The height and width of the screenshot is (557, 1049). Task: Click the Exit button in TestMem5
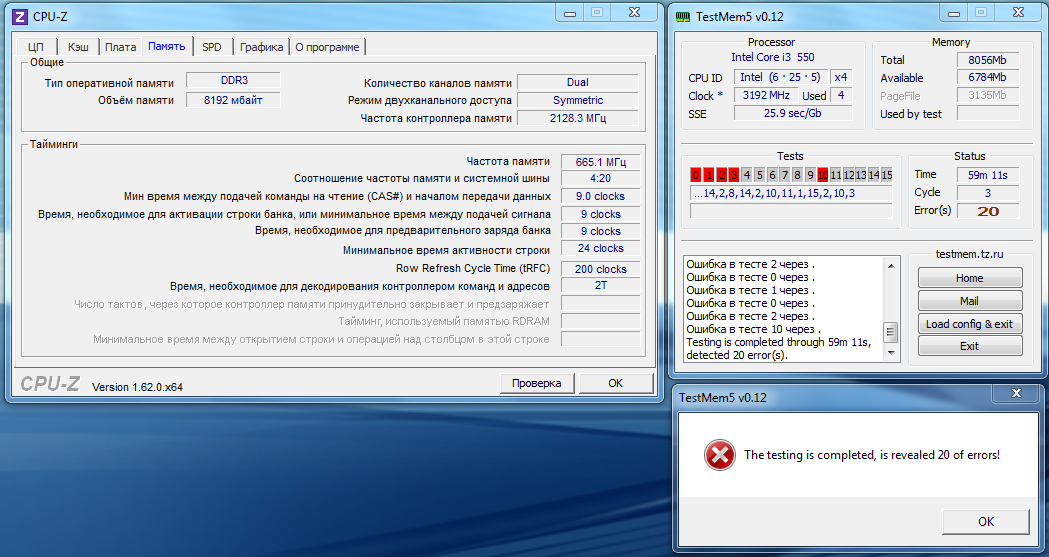(x=969, y=346)
